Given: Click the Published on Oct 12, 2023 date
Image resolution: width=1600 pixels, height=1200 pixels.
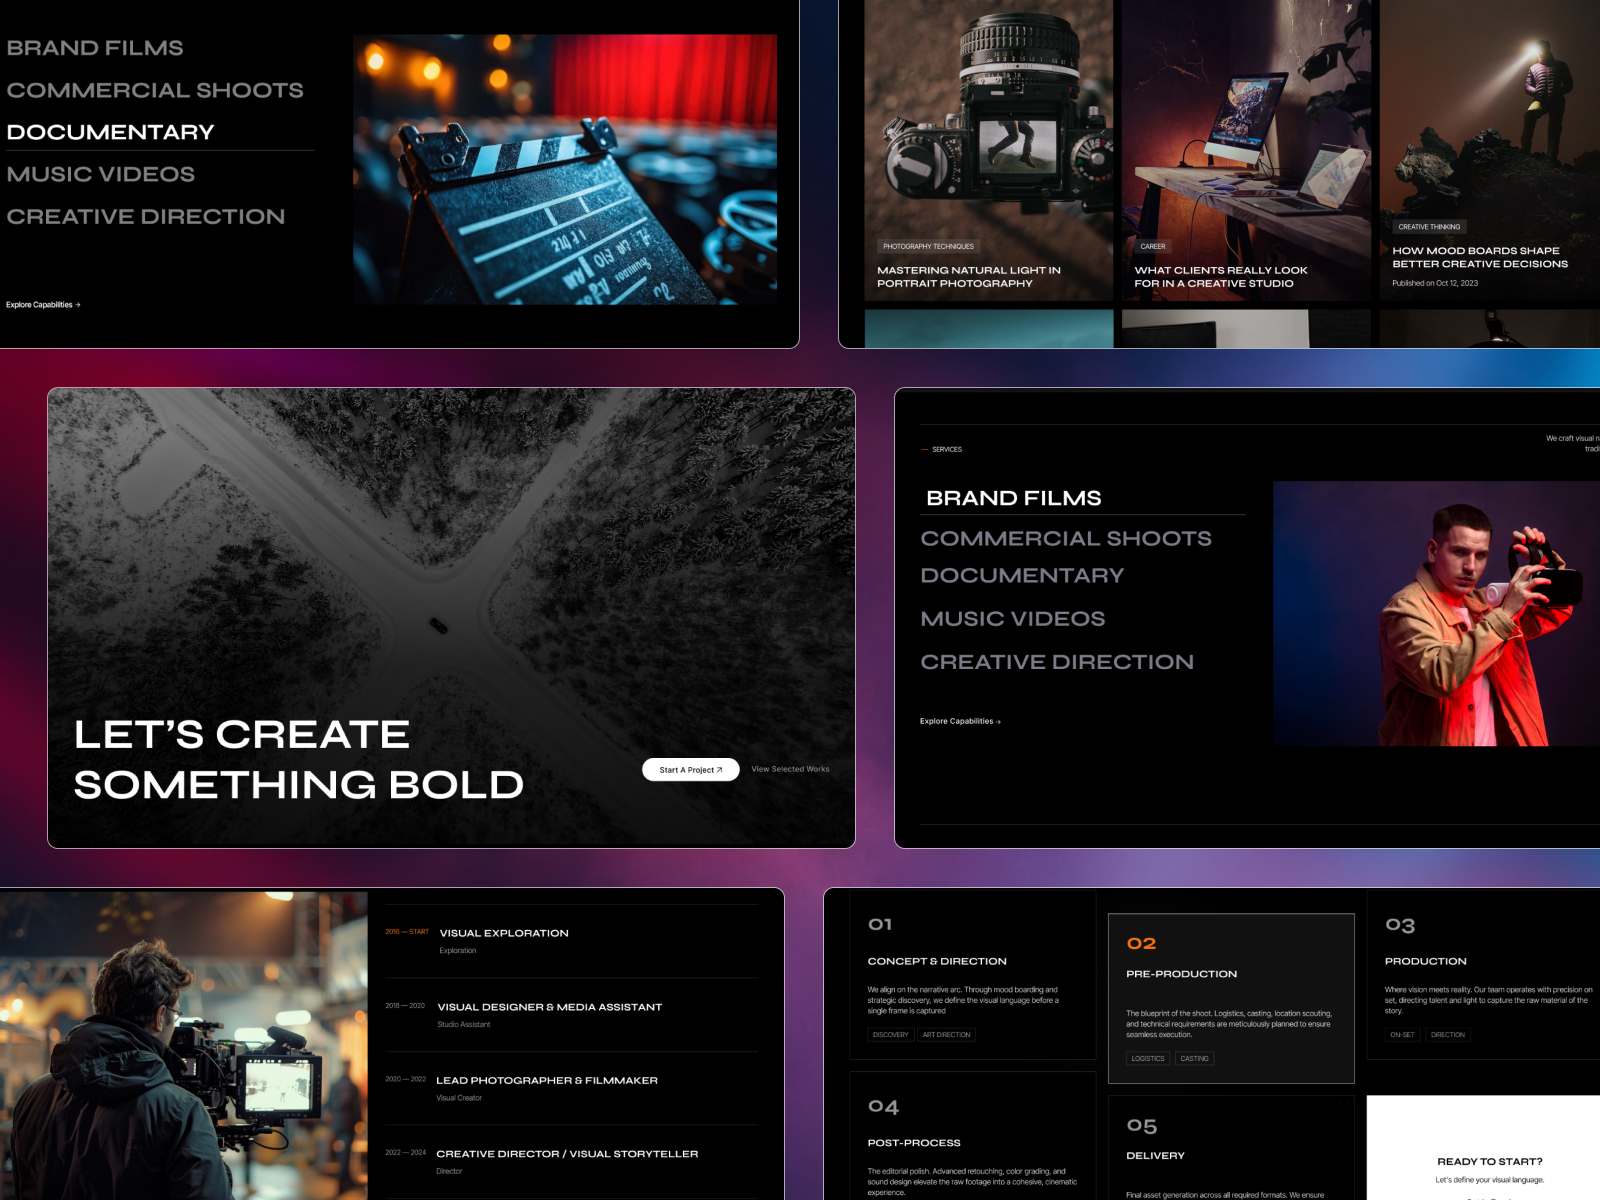Looking at the screenshot, I should point(1435,283).
